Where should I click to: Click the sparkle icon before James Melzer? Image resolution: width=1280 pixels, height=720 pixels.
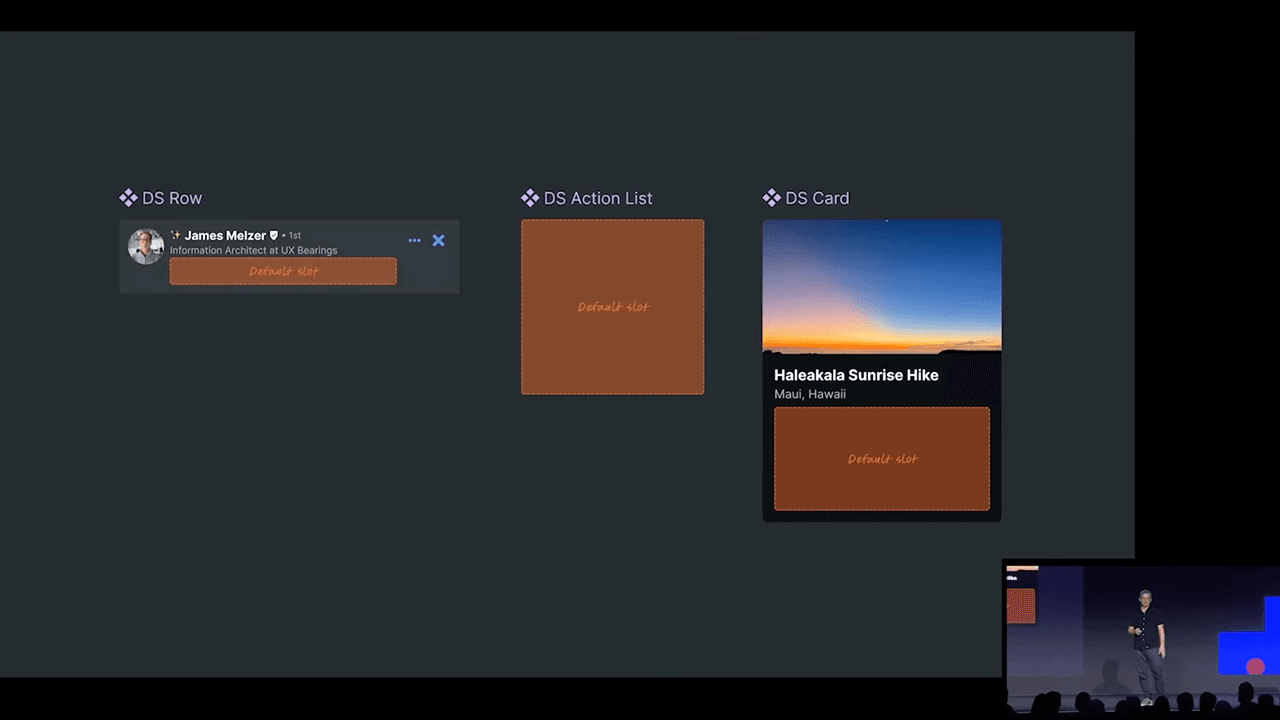pos(176,236)
